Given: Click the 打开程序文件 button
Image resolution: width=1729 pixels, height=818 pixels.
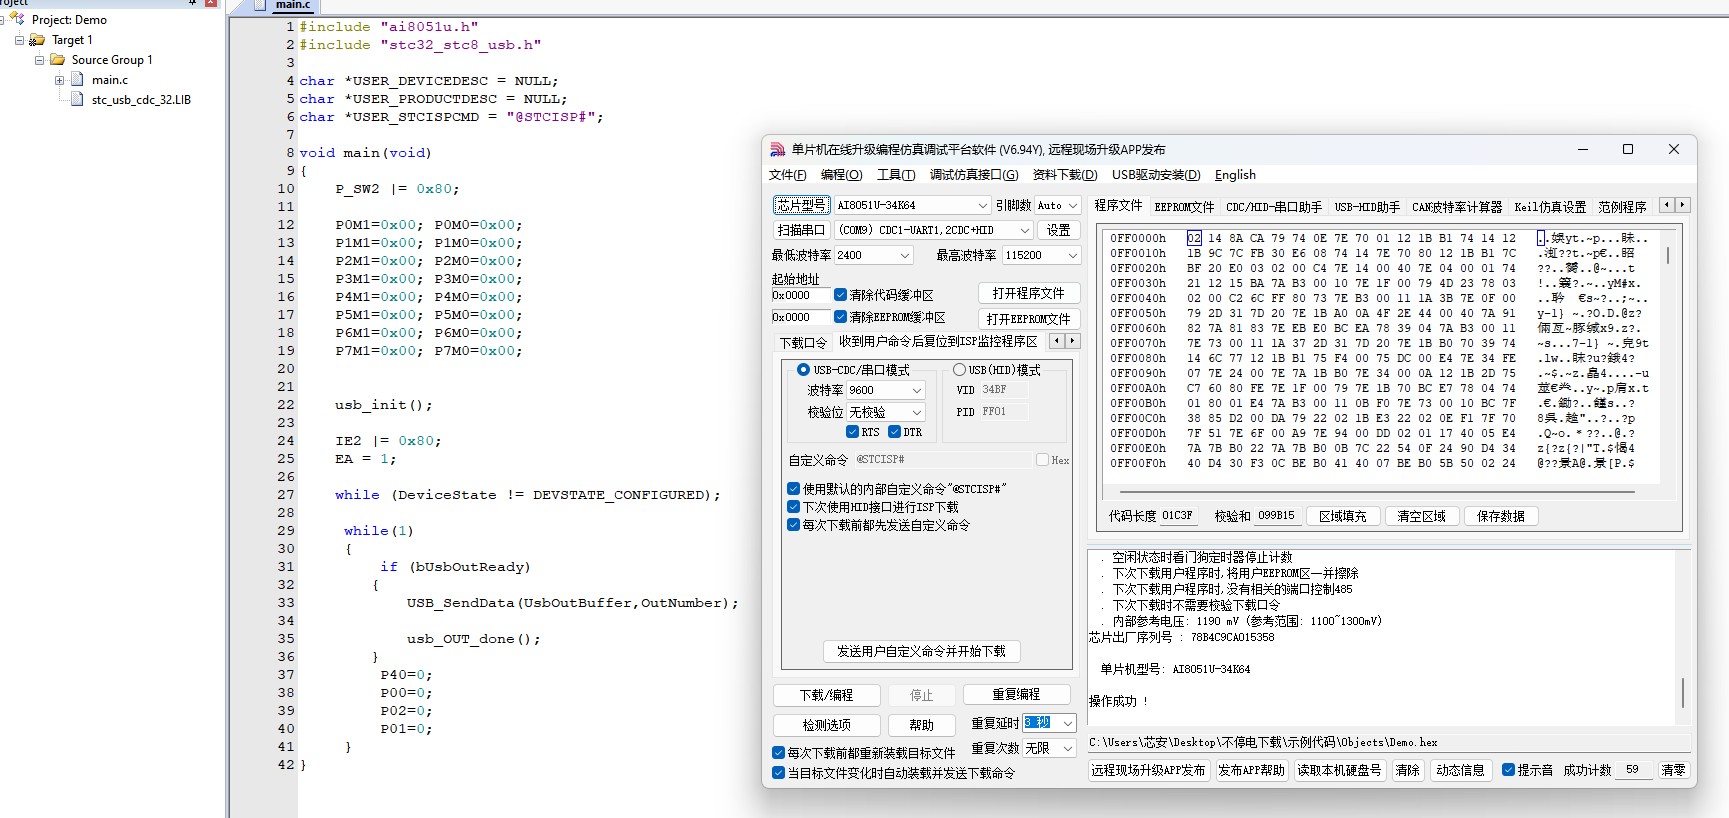Looking at the screenshot, I should tap(1028, 293).
